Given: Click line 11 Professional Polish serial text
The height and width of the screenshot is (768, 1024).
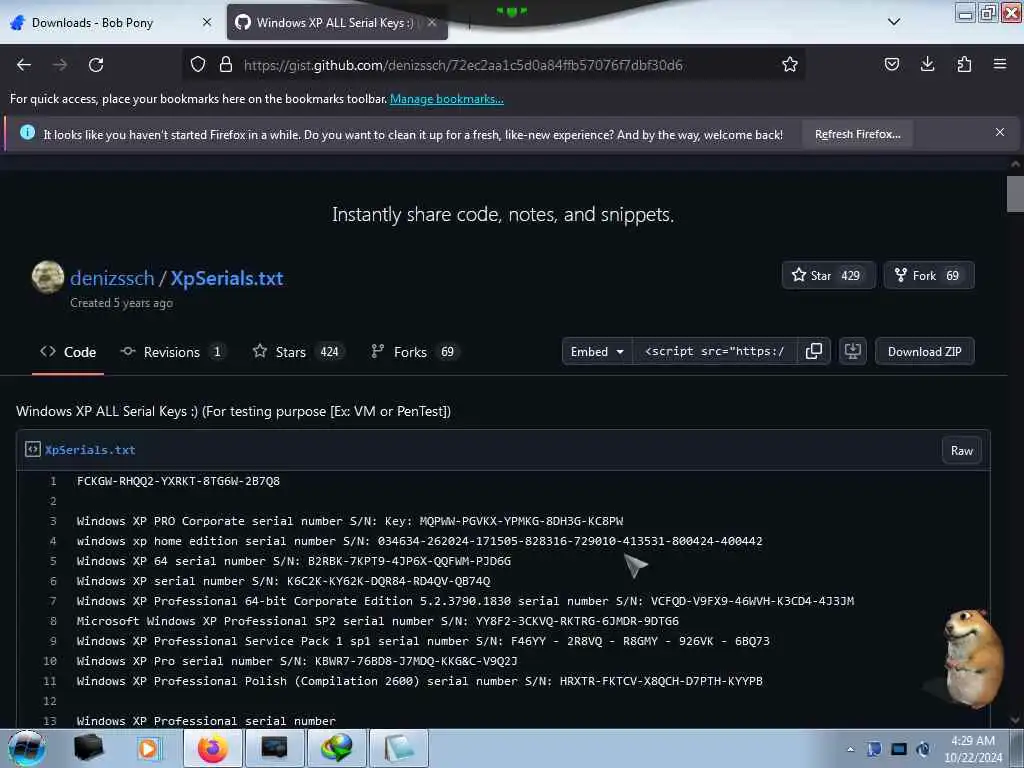Looking at the screenshot, I should (x=419, y=681).
